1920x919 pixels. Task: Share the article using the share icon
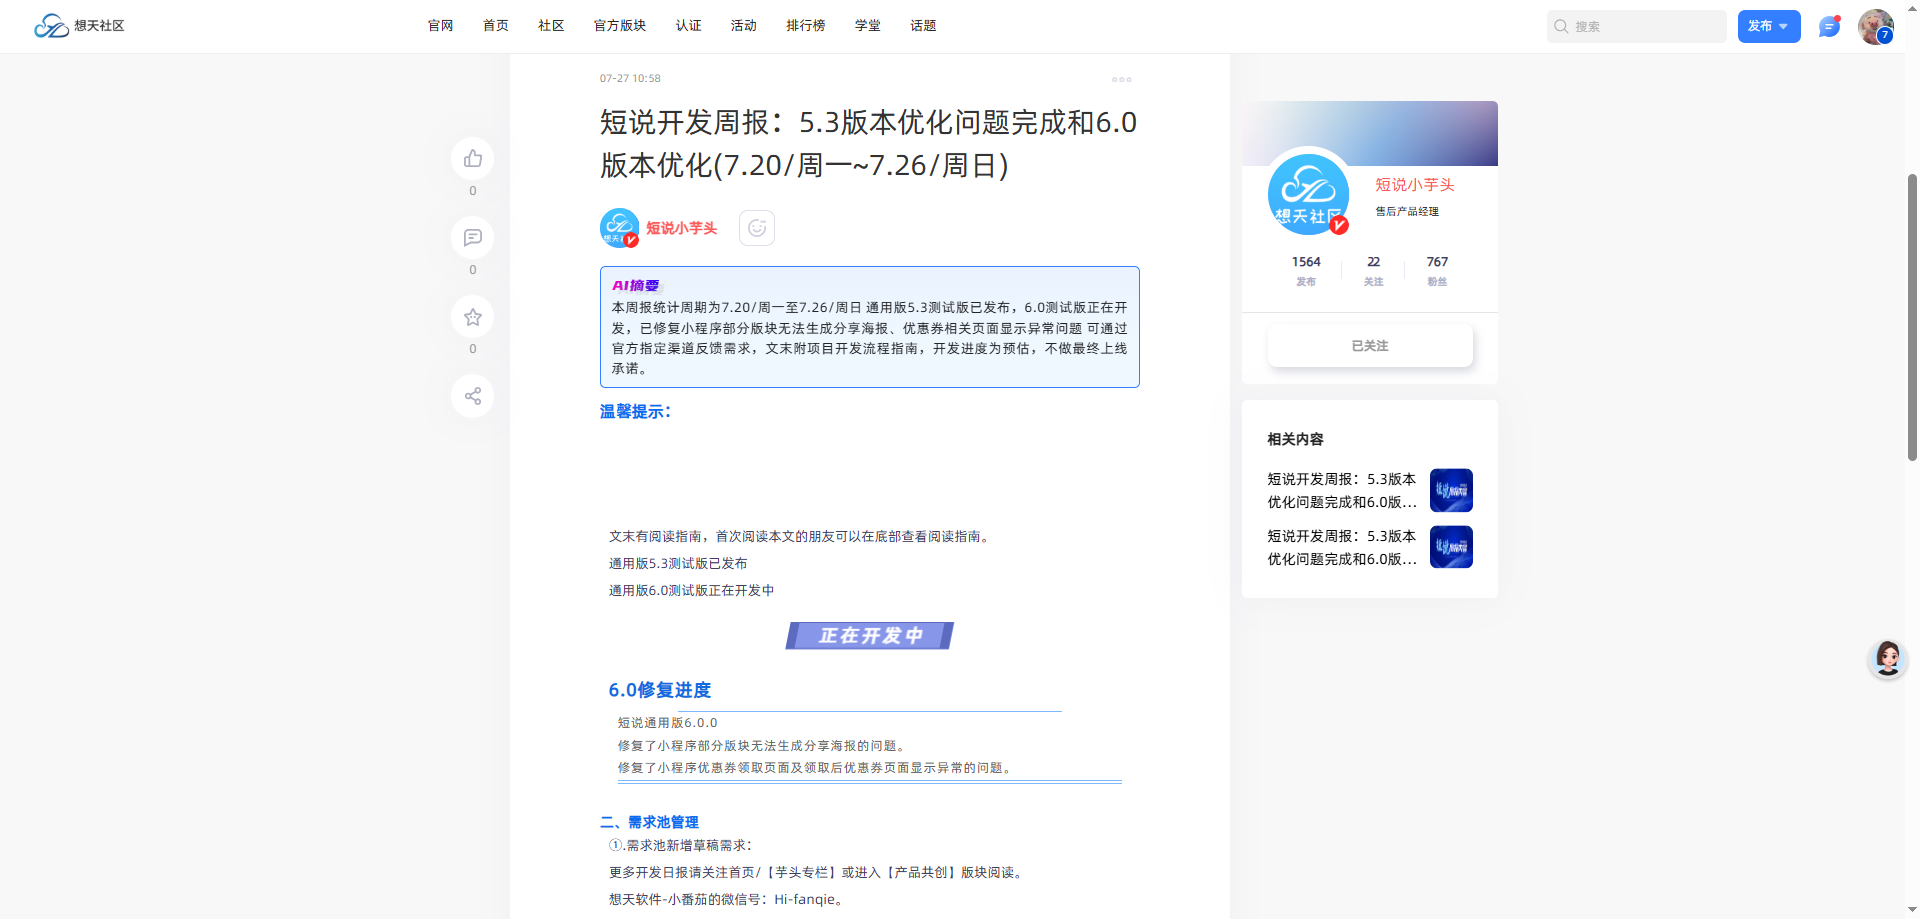pyautogui.click(x=473, y=396)
